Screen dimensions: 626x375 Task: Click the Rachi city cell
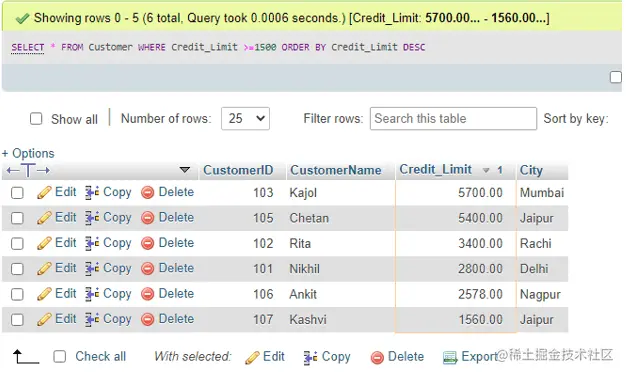point(542,244)
